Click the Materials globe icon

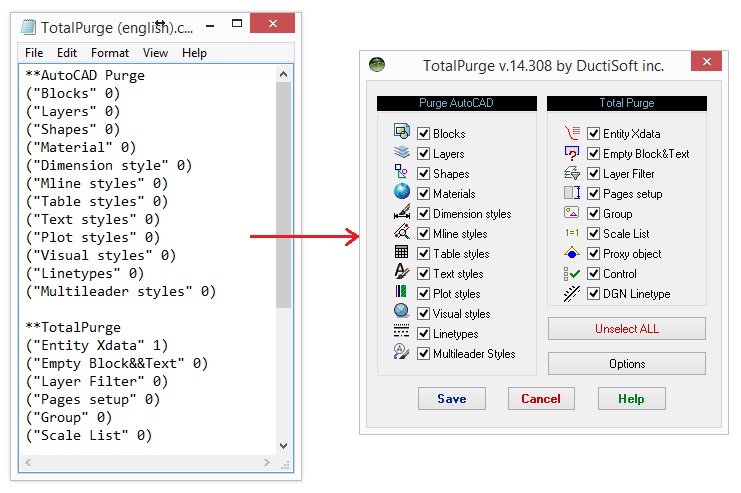402,193
